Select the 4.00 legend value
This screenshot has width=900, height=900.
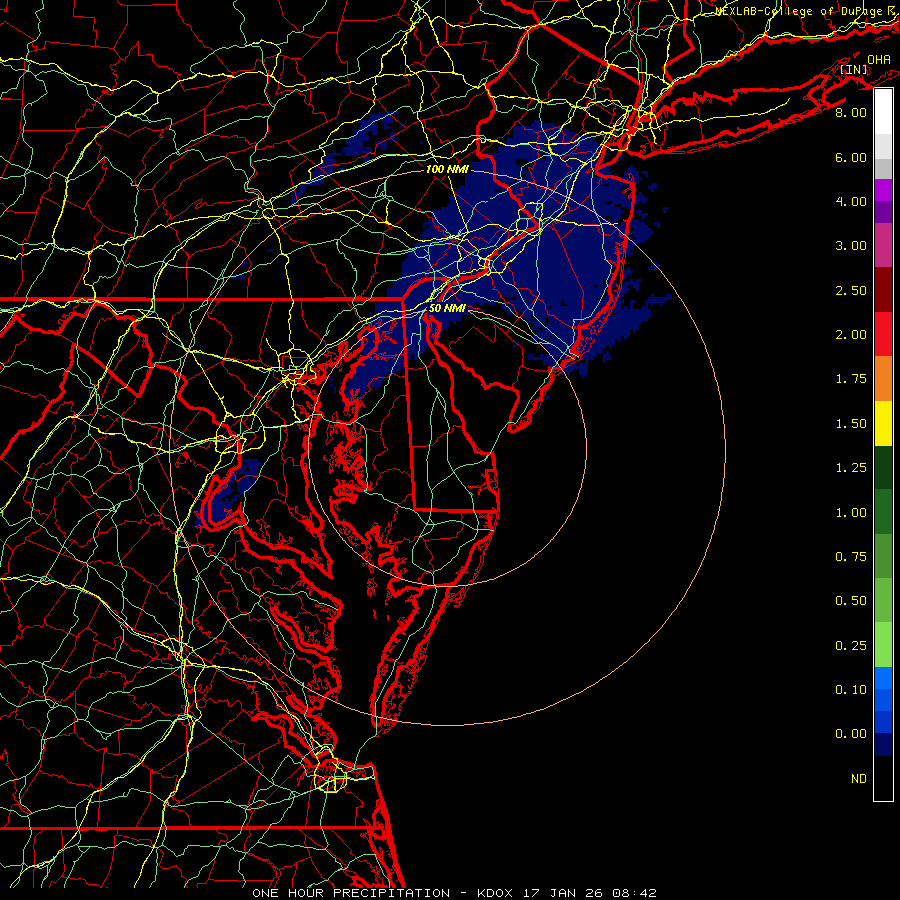pyautogui.click(x=851, y=201)
